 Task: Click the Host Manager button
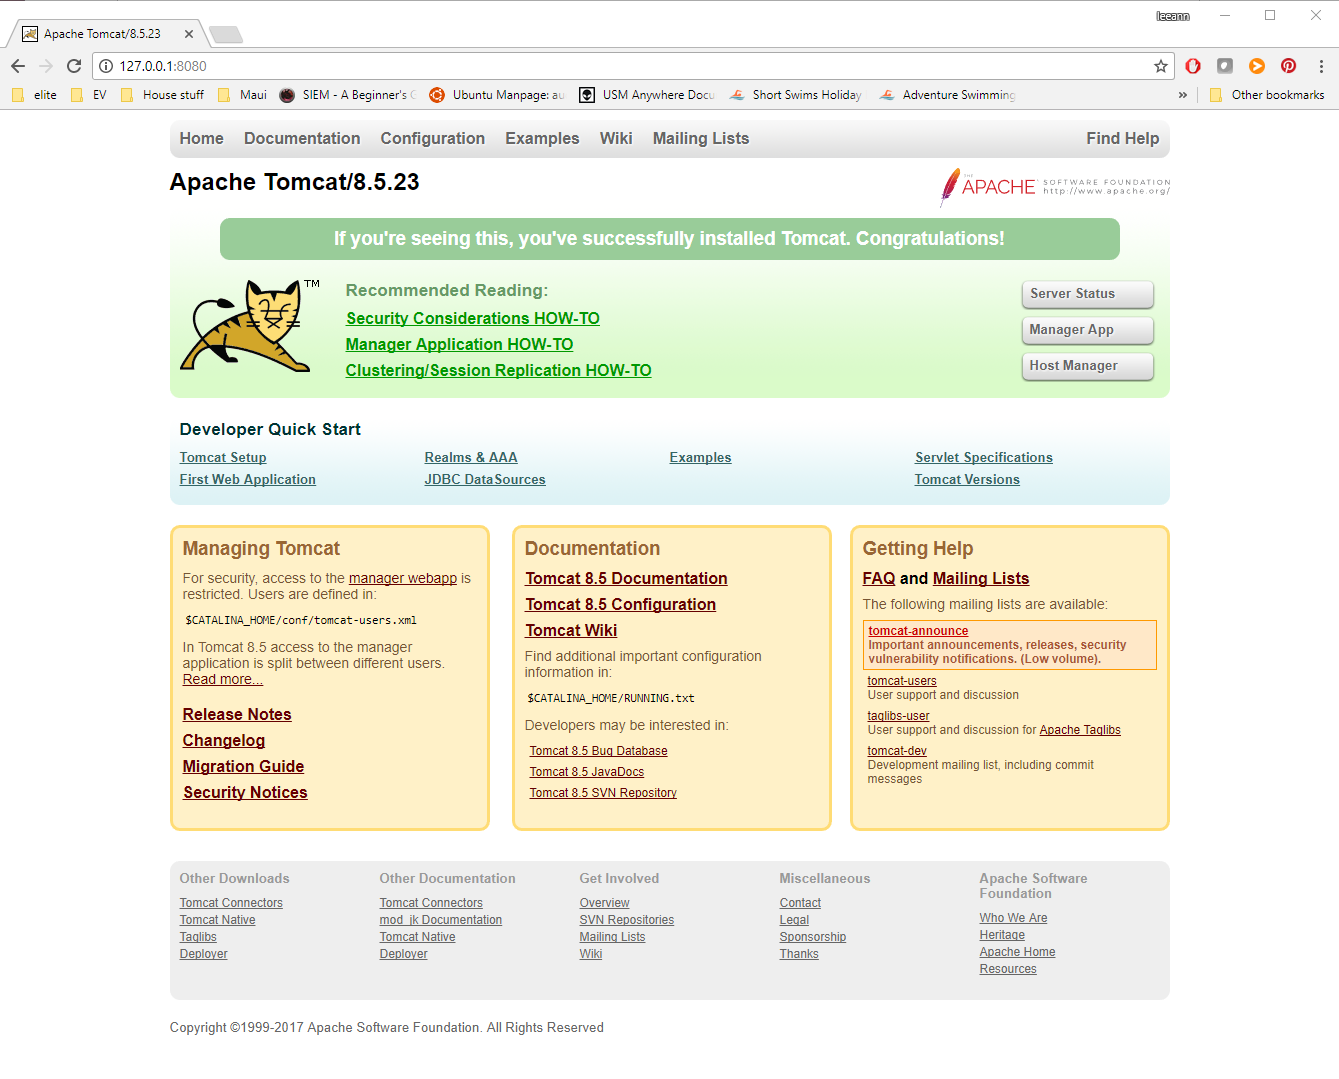click(x=1087, y=366)
